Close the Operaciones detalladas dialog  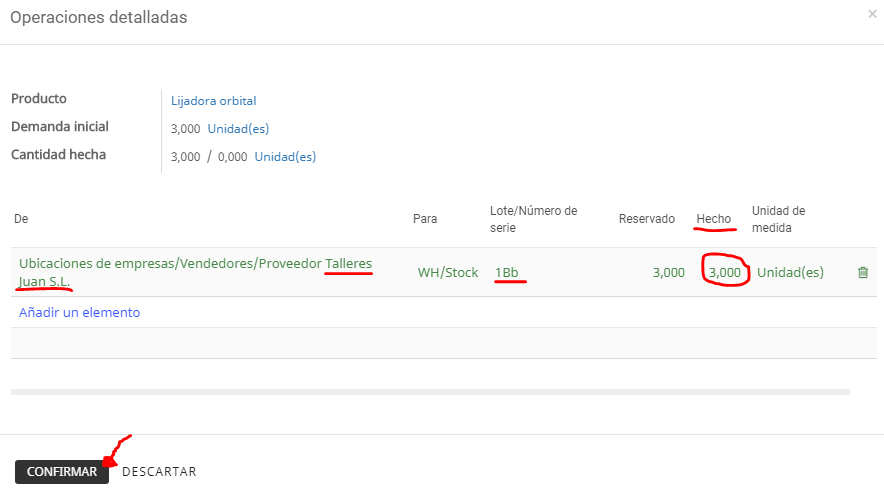(872, 14)
